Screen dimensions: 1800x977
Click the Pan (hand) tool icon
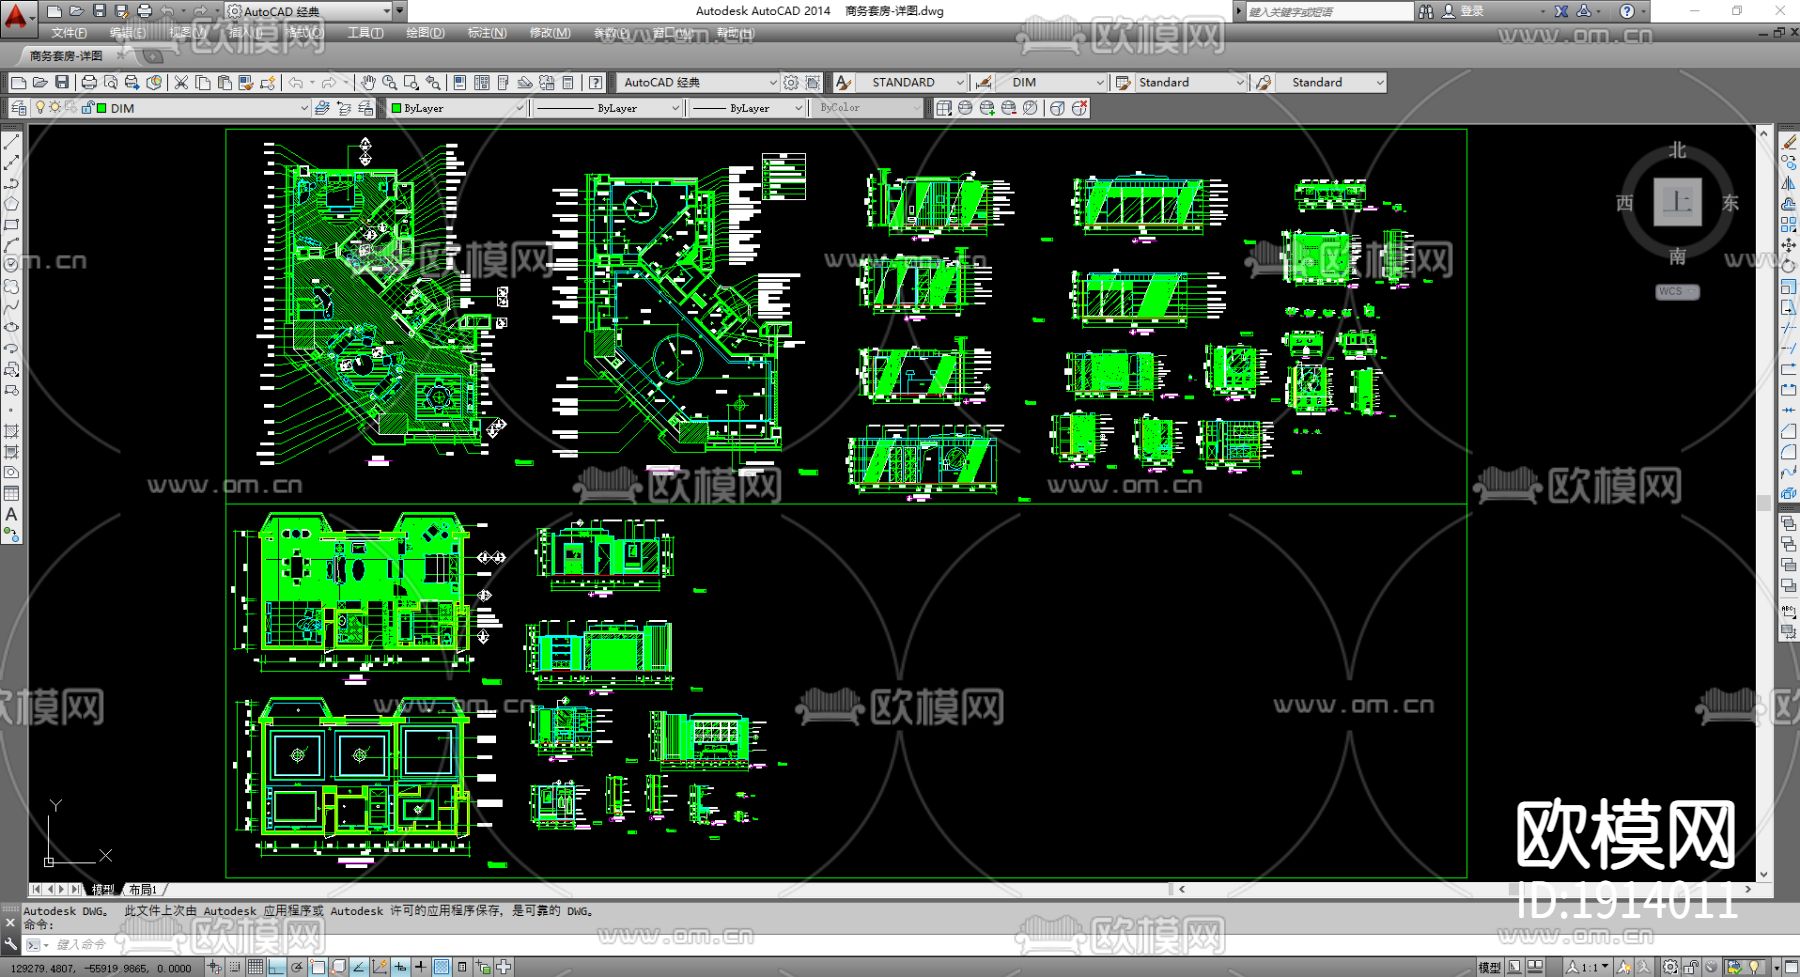click(x=368, y=83)
